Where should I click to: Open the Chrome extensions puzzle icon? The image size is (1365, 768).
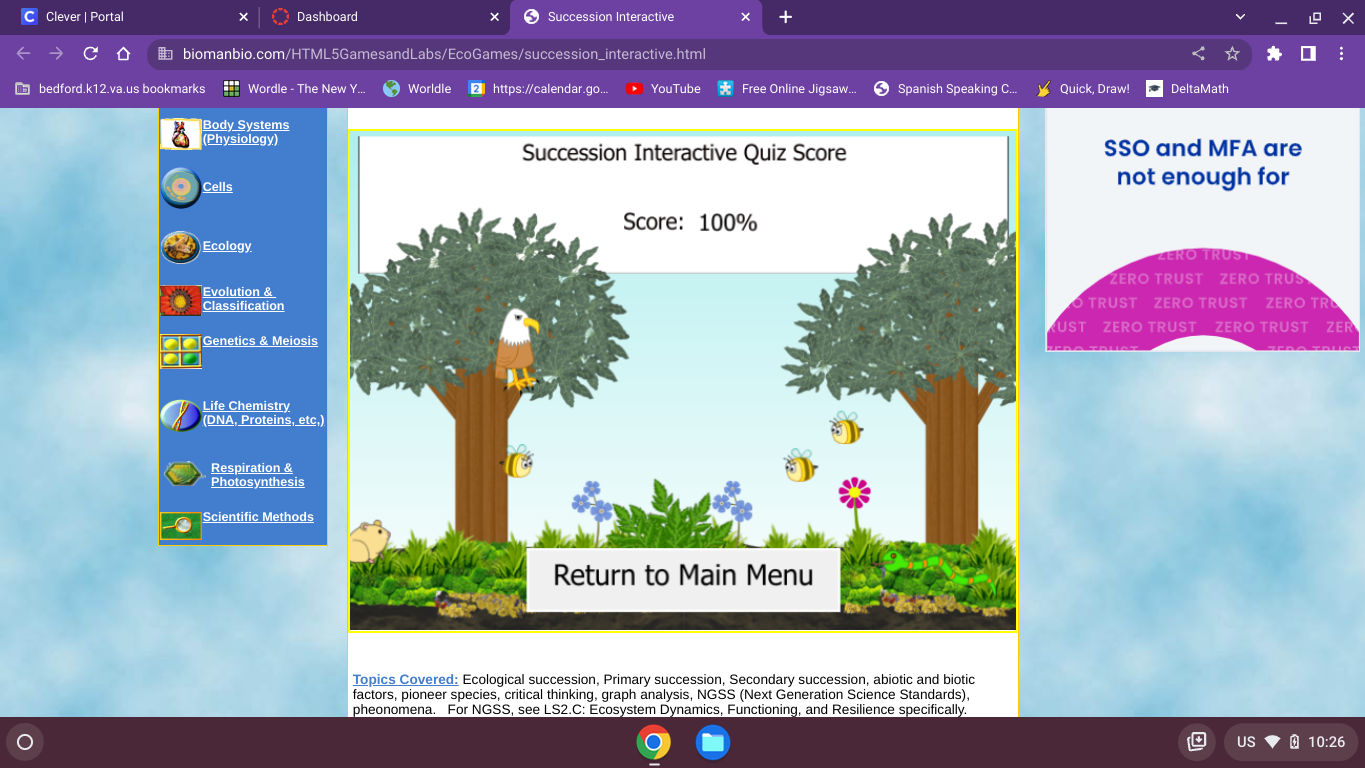(x=1274, y=54)
